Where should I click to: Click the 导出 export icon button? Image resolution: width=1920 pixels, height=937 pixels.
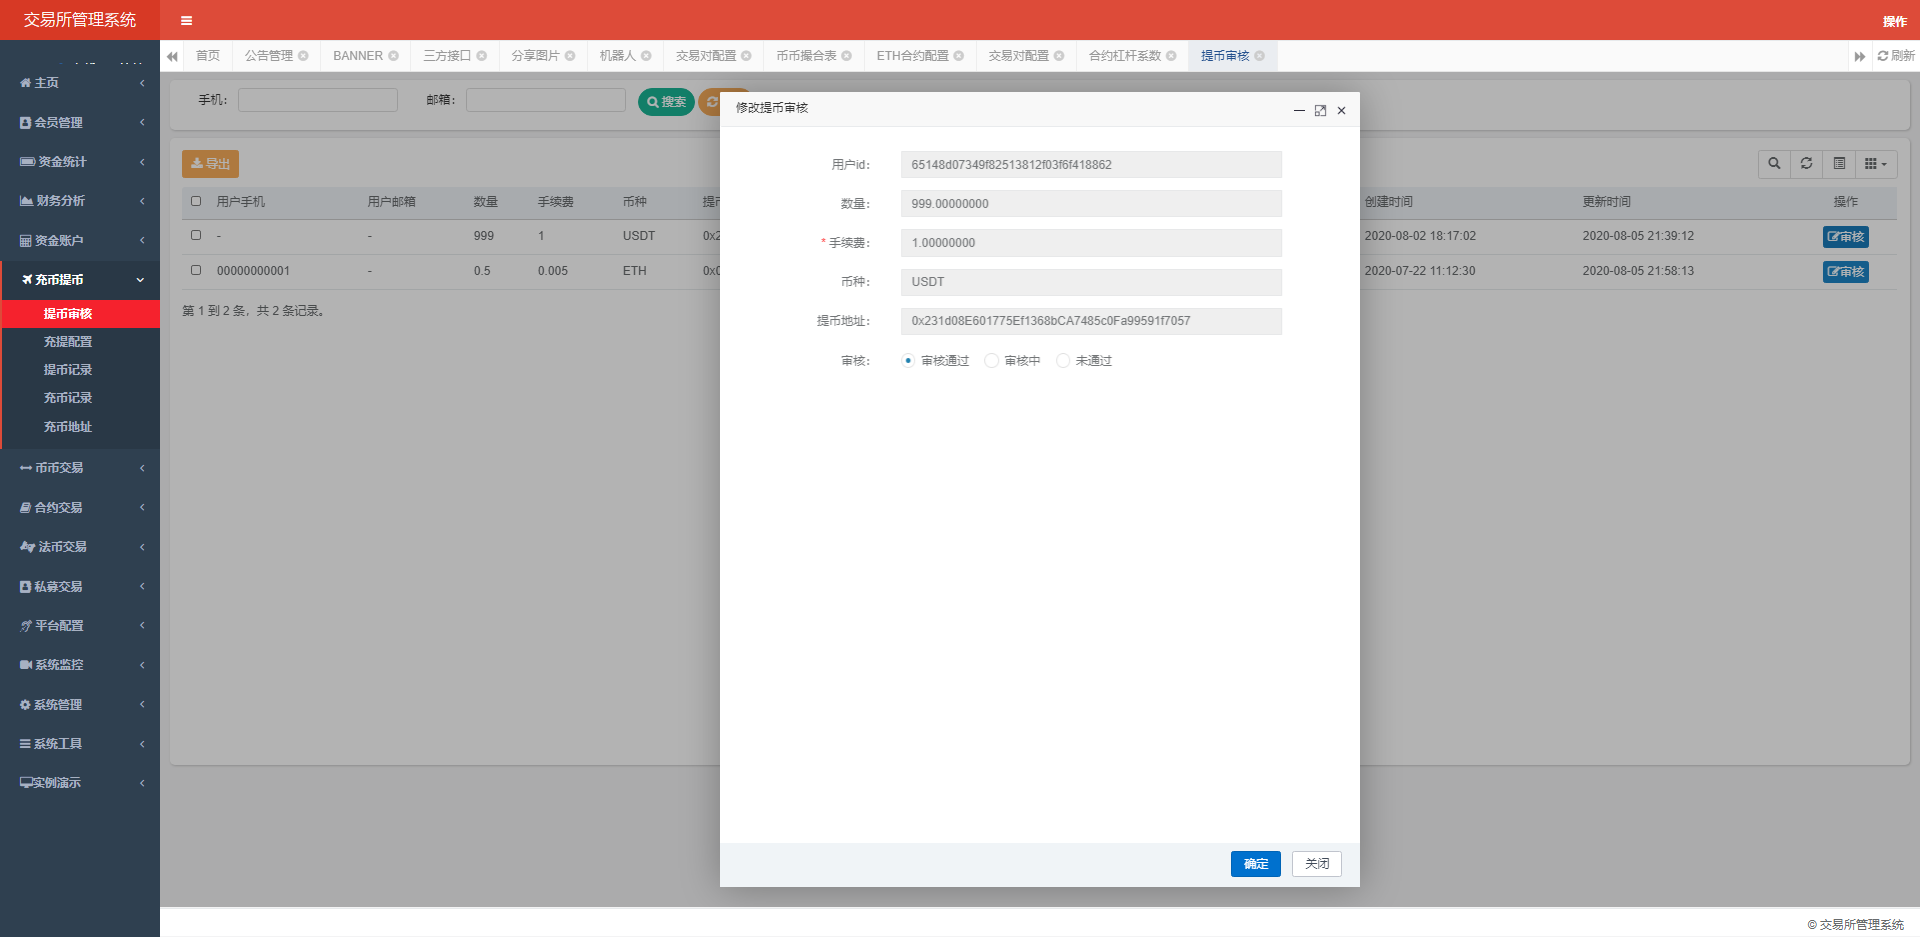point(209,163)
